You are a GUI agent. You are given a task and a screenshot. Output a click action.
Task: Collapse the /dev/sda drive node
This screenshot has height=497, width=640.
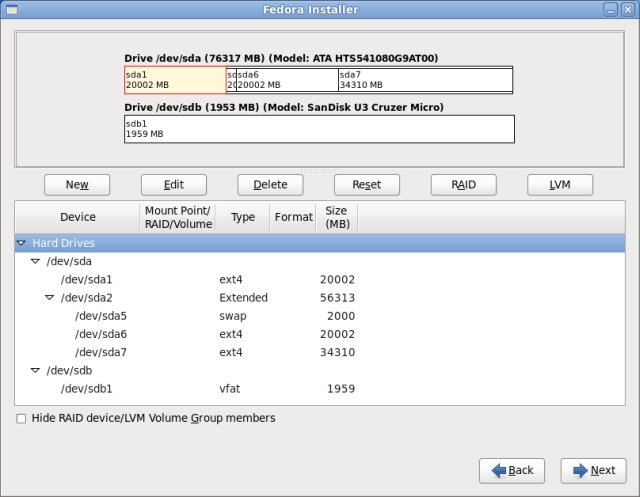[36, 261]
